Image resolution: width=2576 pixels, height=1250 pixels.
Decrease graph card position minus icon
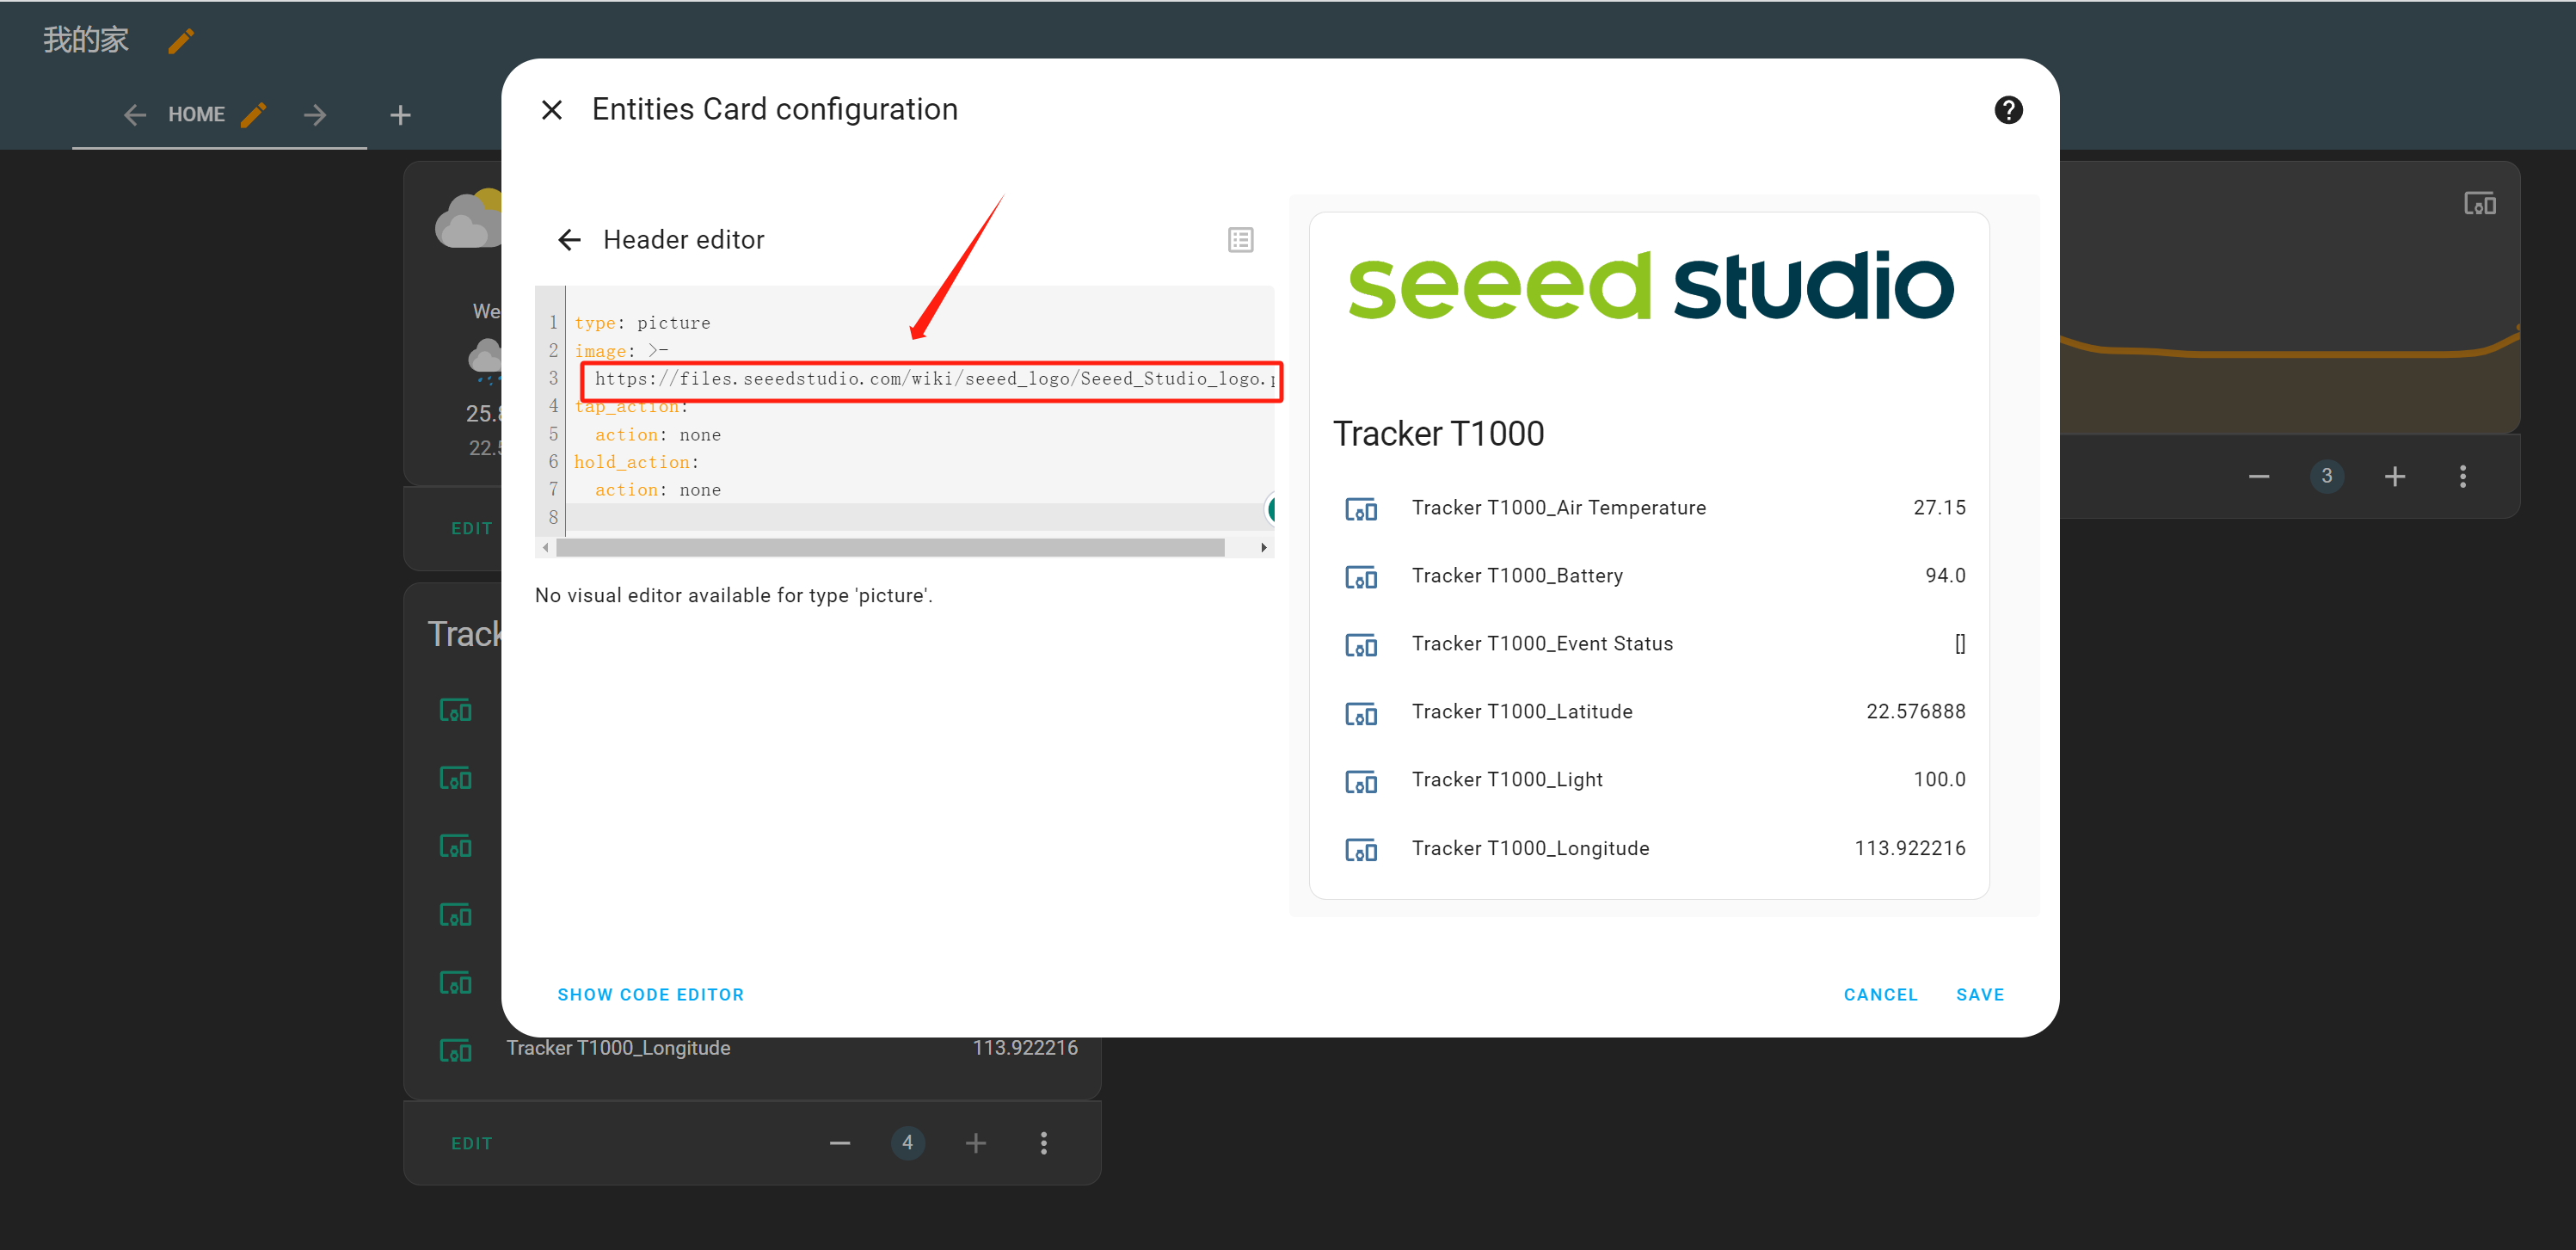[2258, 476]
